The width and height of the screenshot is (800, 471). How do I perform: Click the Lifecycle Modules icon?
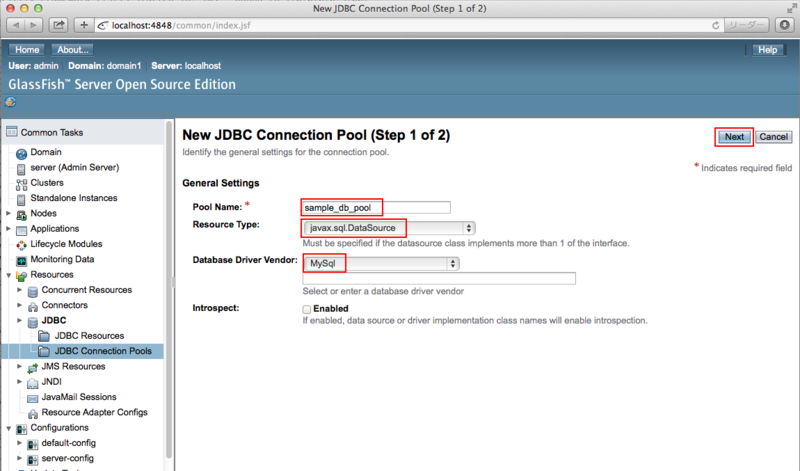point(21,245)
